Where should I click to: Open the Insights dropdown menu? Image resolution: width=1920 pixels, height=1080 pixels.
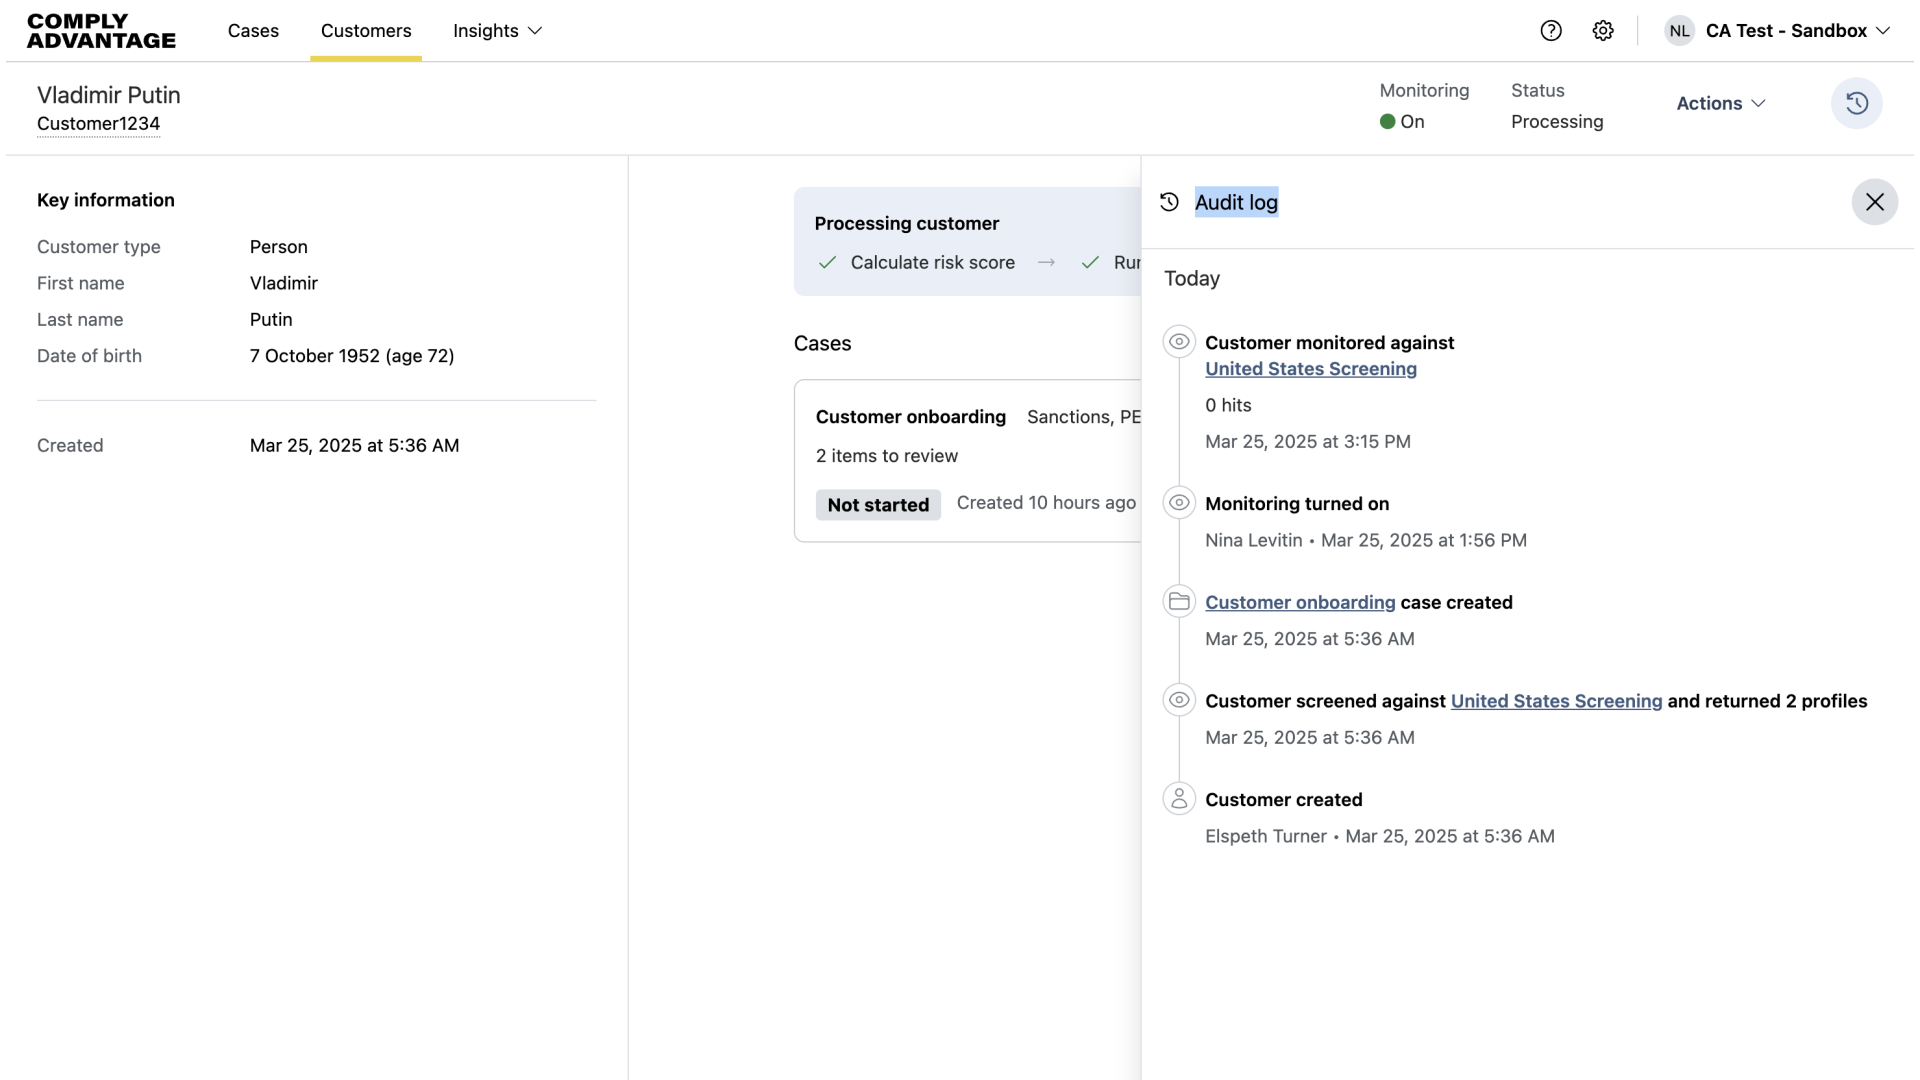pyautogui.click(x=497, y=31)
